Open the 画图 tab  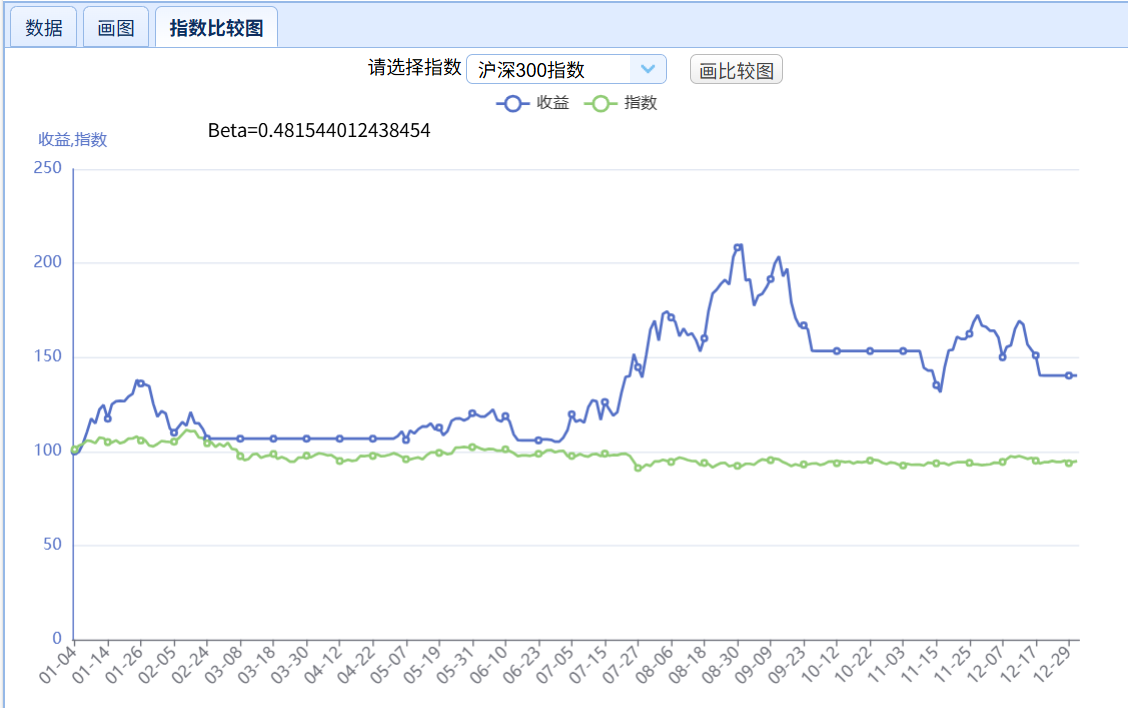(116, 28)
